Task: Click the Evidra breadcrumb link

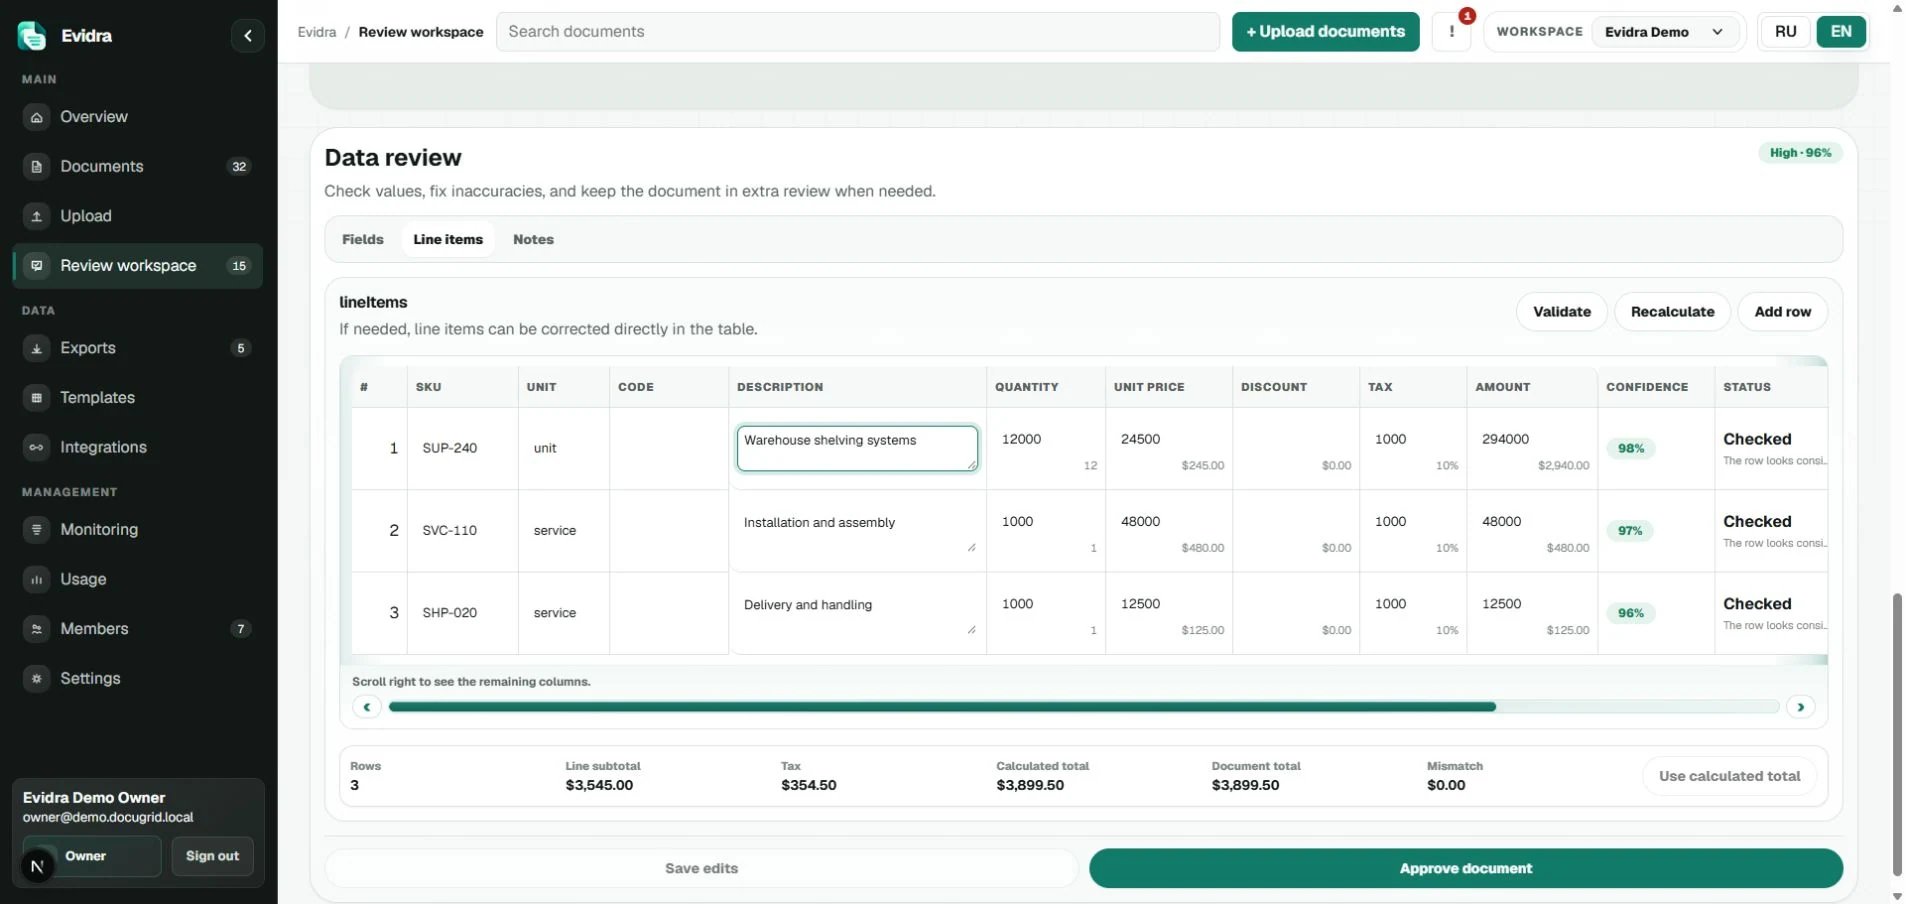Action: tap(317, 32)
